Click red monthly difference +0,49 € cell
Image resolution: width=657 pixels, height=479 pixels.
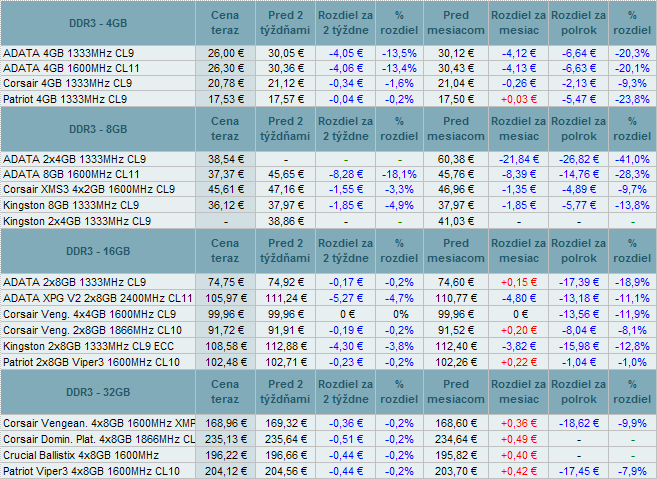(x=519, y=439)
